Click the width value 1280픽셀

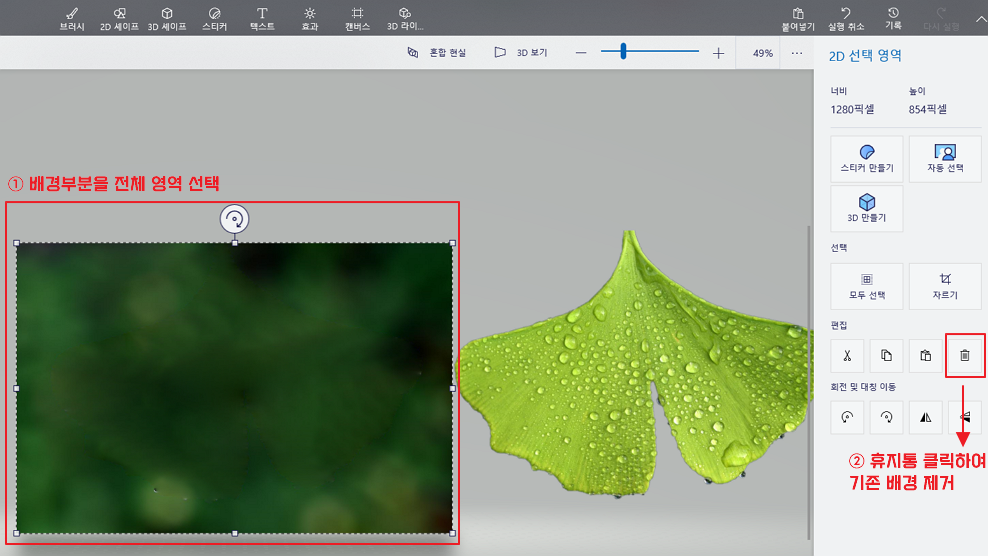point(852,110)
